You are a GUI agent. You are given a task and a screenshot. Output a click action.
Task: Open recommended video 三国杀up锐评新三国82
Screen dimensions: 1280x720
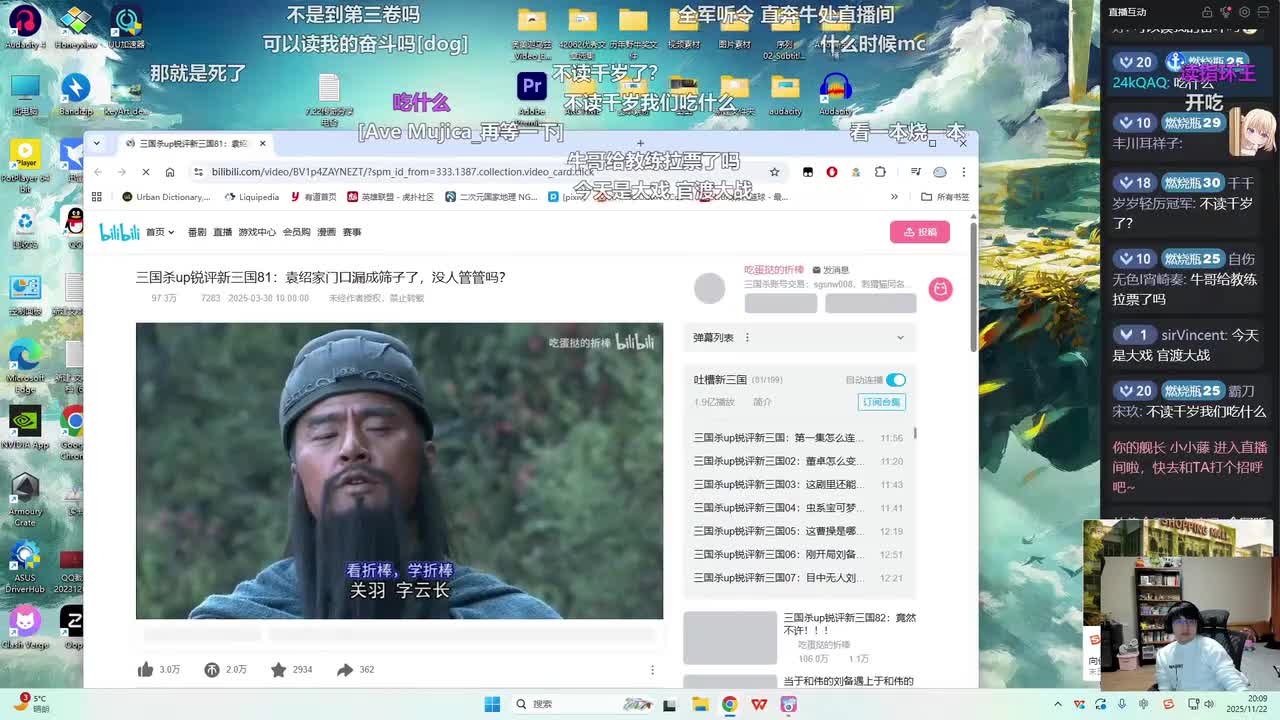click(849, 624)
